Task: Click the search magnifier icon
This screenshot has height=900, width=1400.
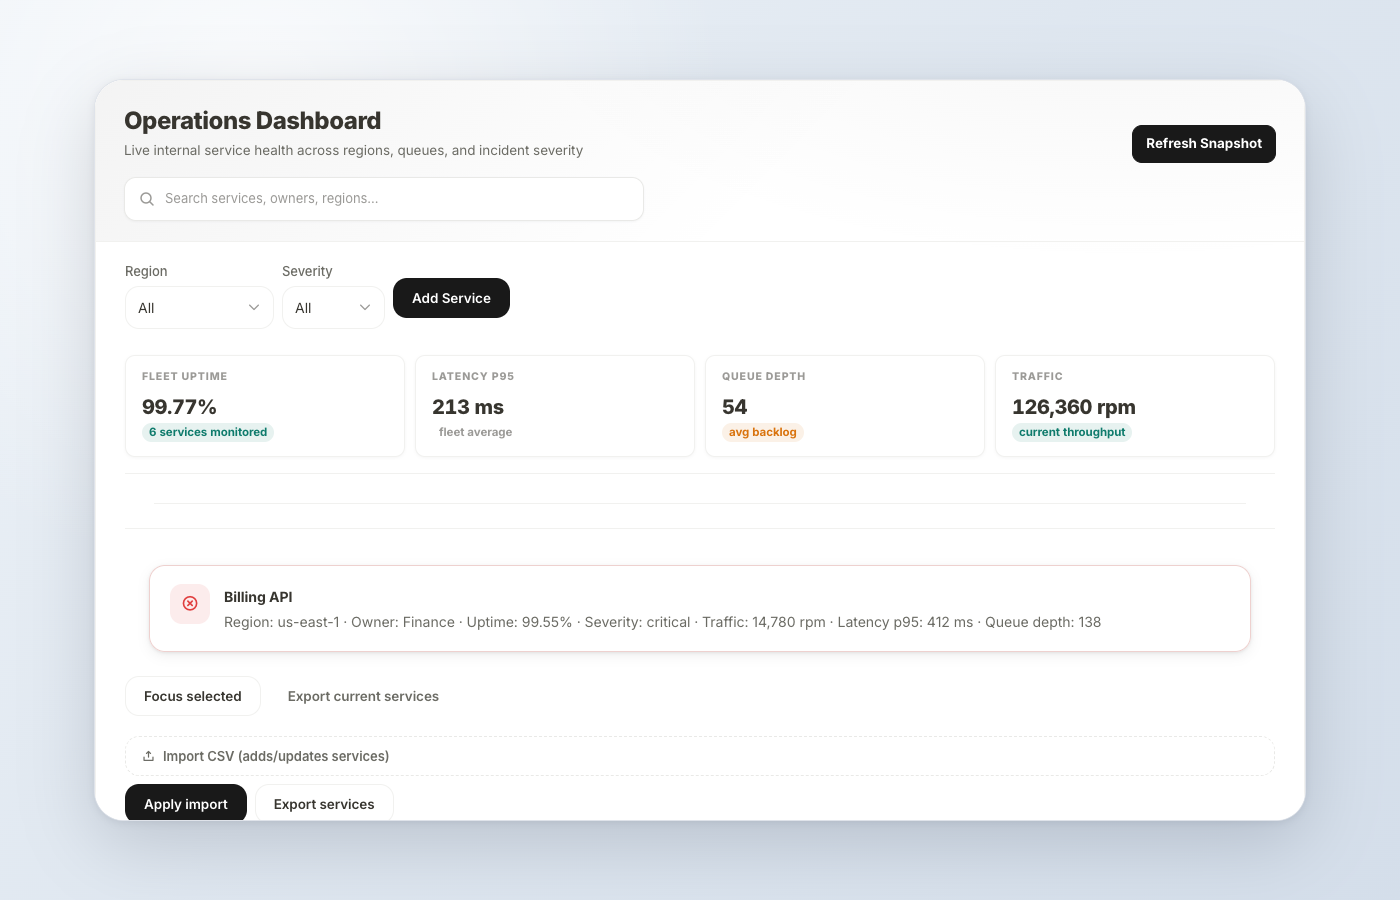Action: point(147,199)
